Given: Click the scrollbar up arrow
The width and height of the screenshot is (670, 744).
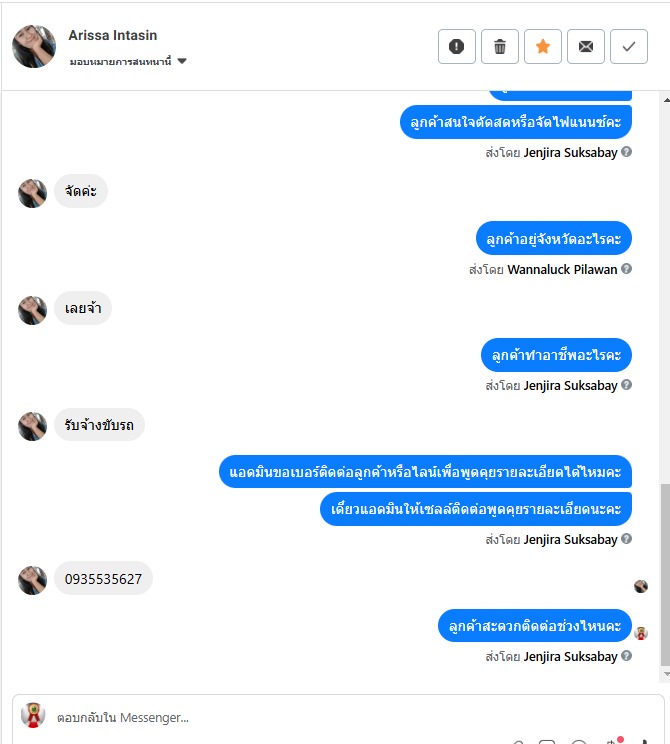Looking at the screenshot, I should pos(666,100).
